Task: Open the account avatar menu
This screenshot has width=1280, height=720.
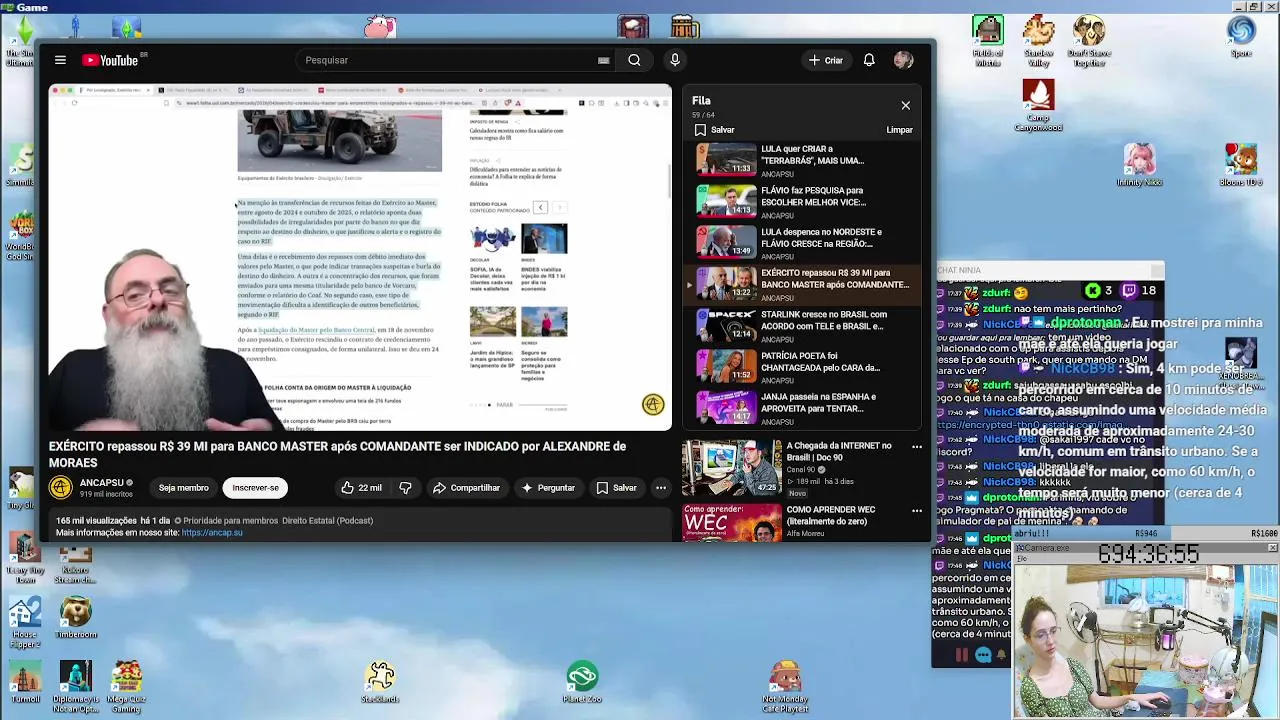Action: [x=904, y=60]
